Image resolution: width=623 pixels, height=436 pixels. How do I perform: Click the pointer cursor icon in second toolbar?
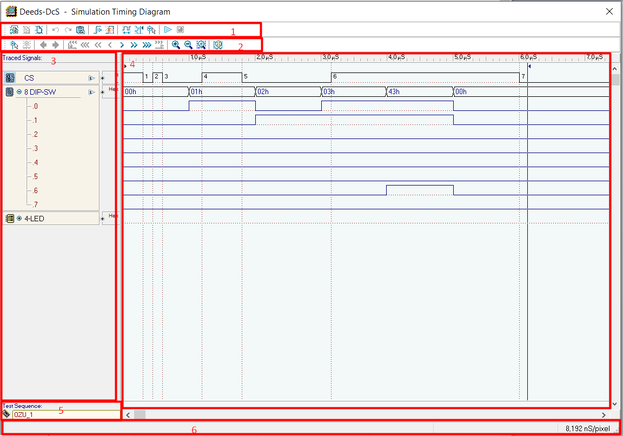(x=14, y=45)
